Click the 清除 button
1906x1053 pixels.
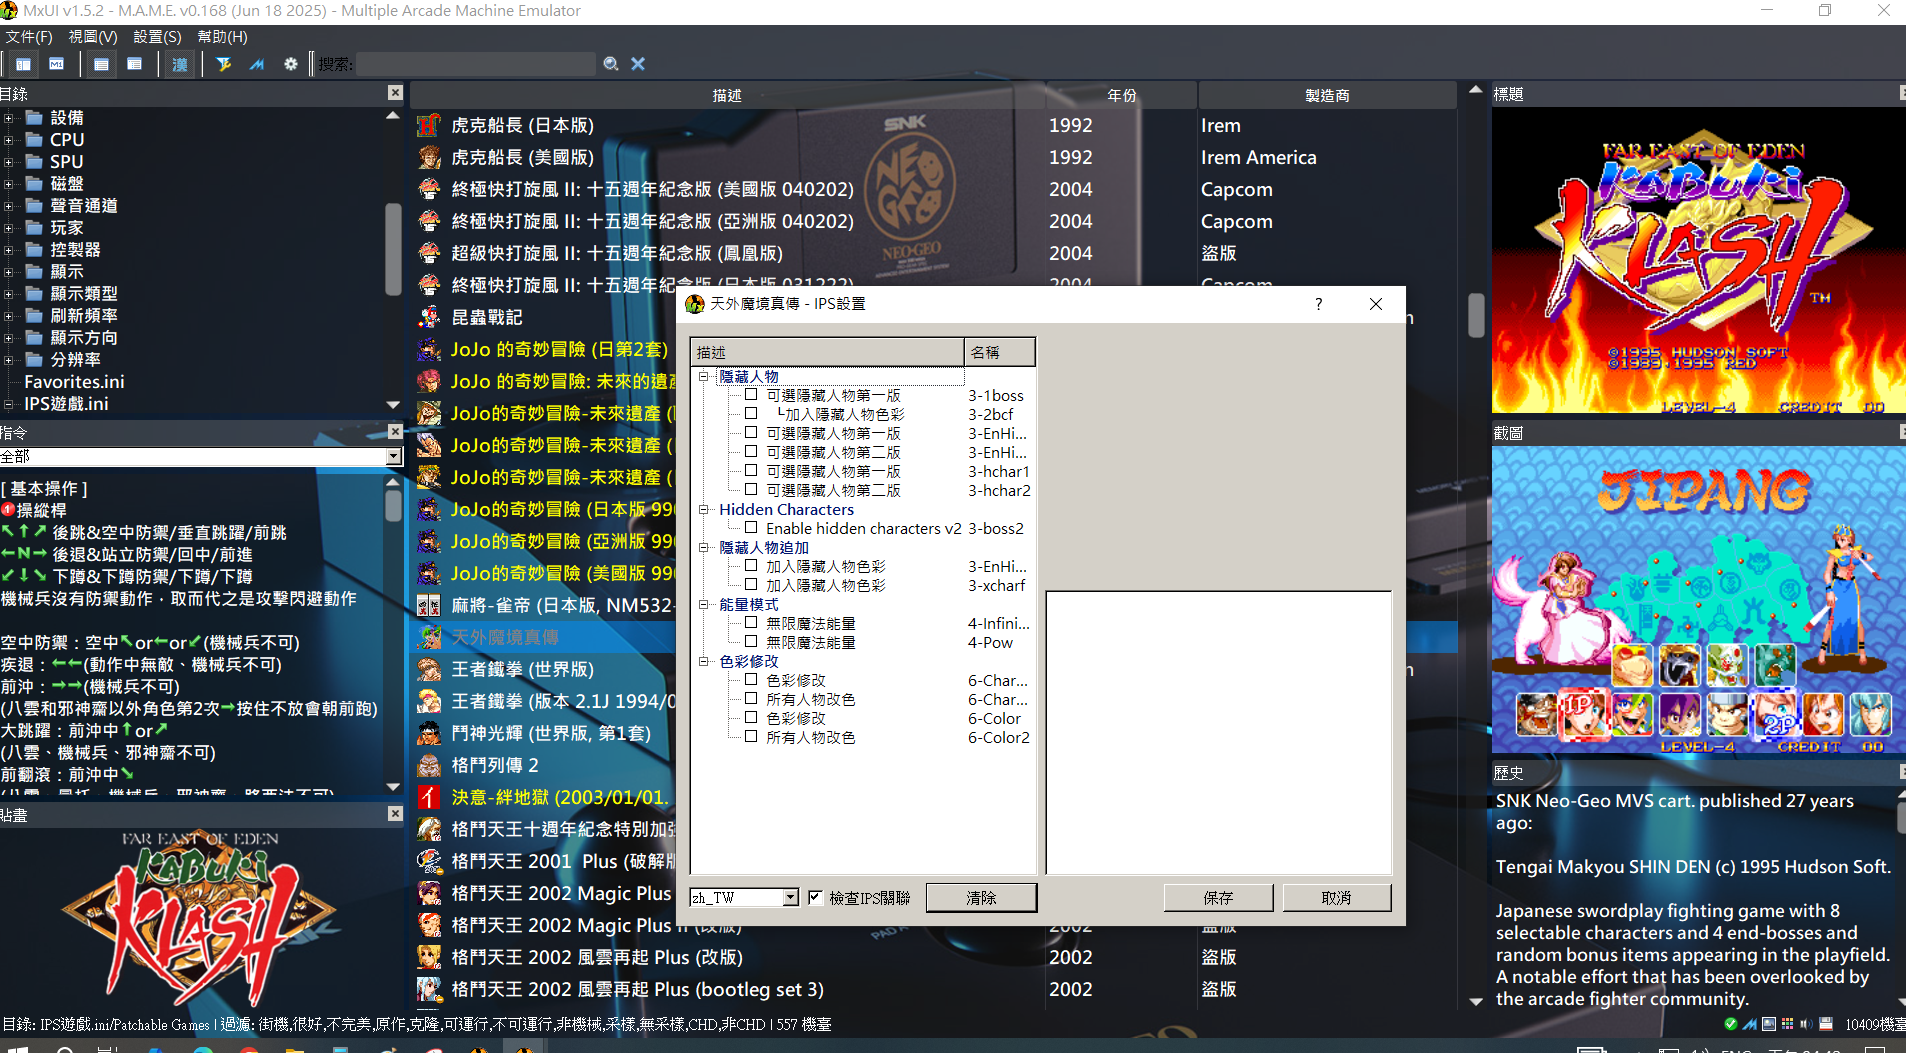pos(981,898)
